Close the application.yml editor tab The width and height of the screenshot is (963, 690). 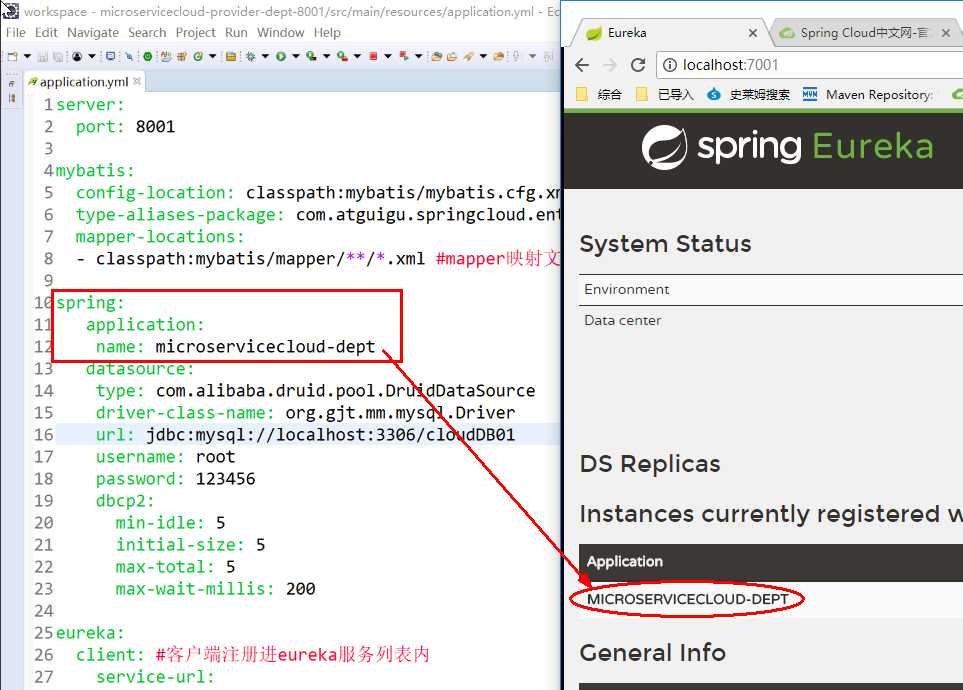[x=137, y=81]
